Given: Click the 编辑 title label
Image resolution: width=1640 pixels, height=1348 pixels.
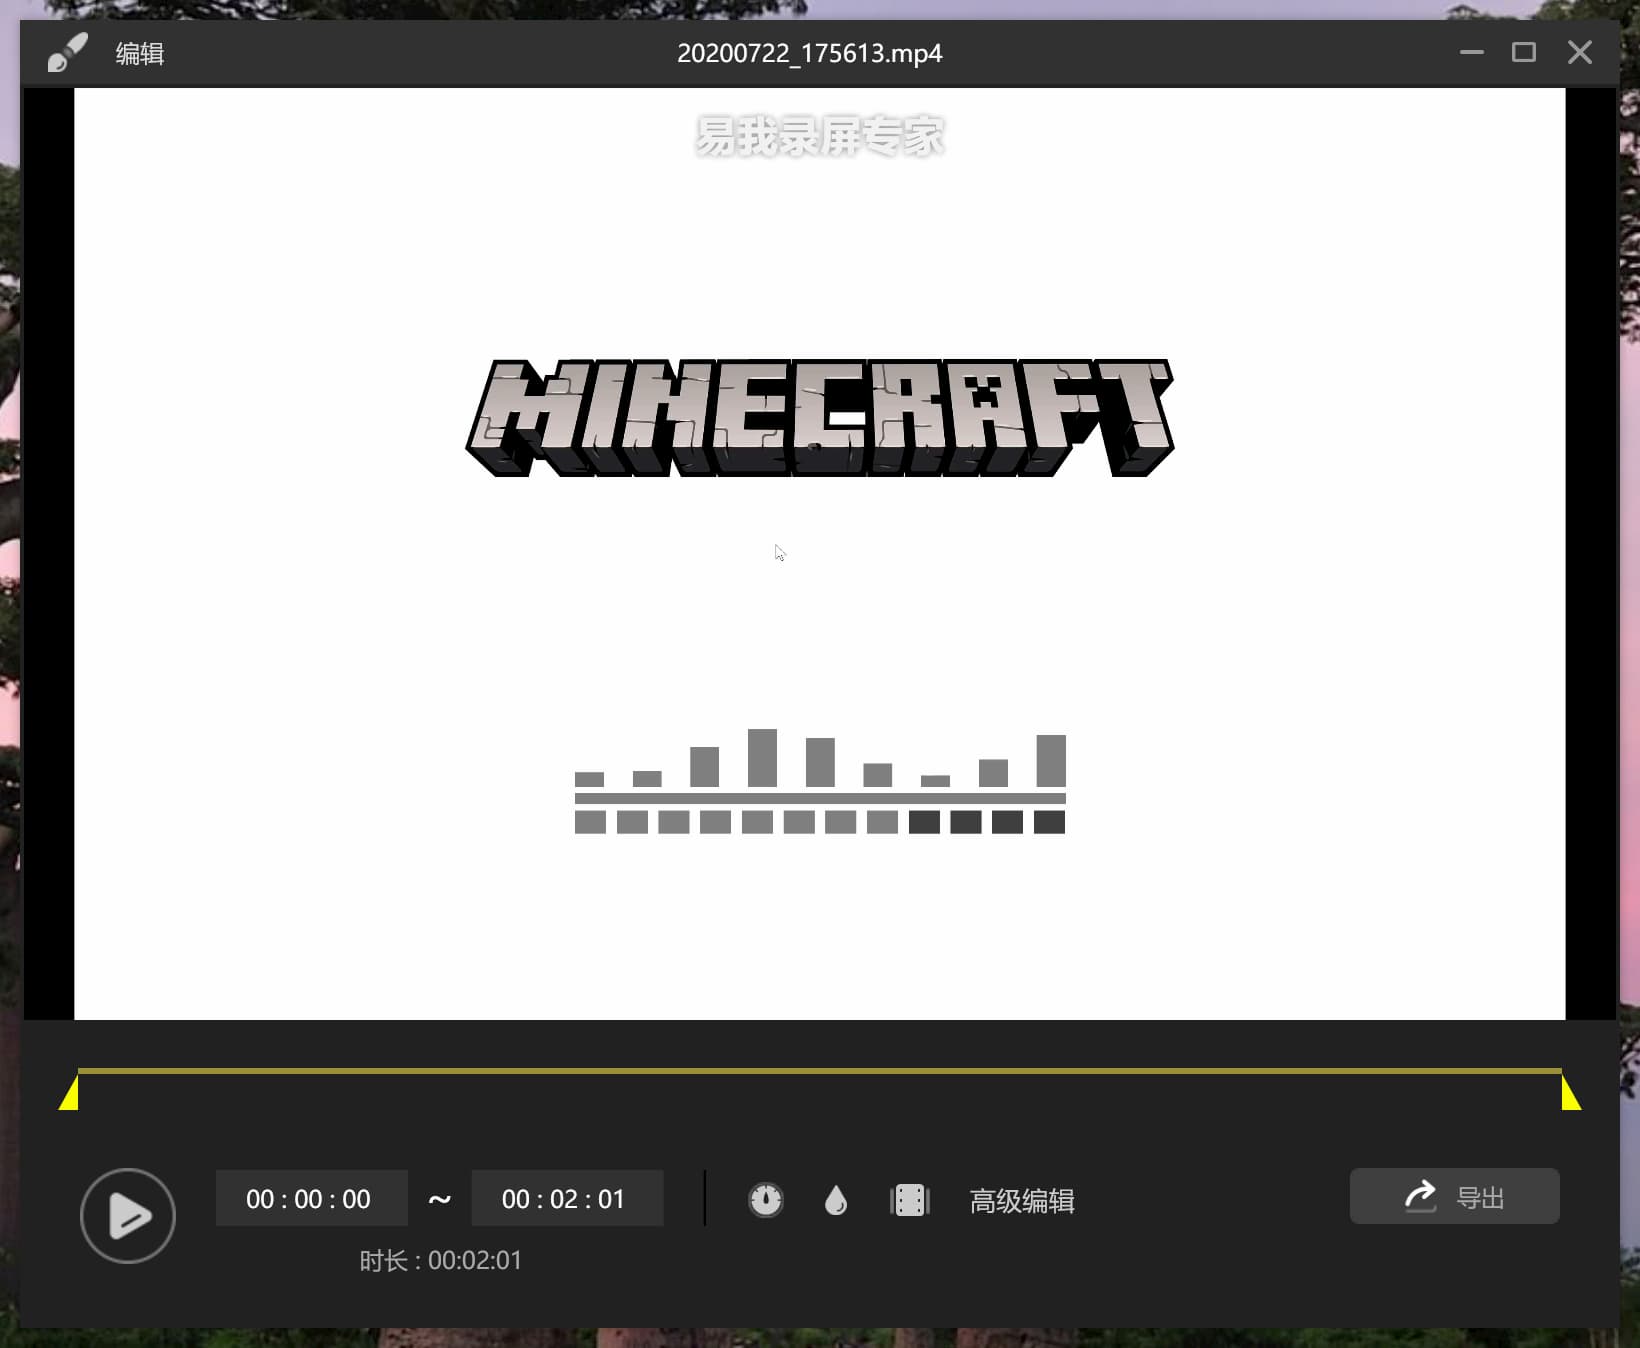Looking at the screenshot, I should click(x=140, y=53).
